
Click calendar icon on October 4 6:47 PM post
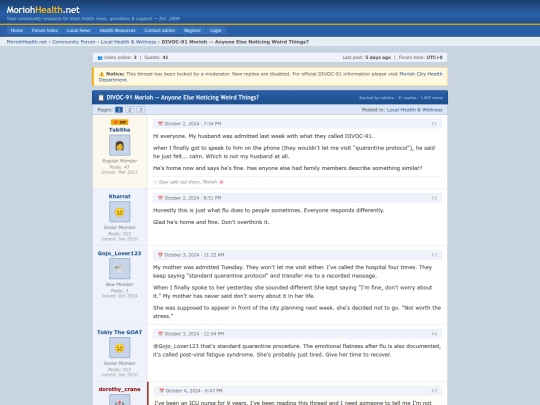pos(162,391)
